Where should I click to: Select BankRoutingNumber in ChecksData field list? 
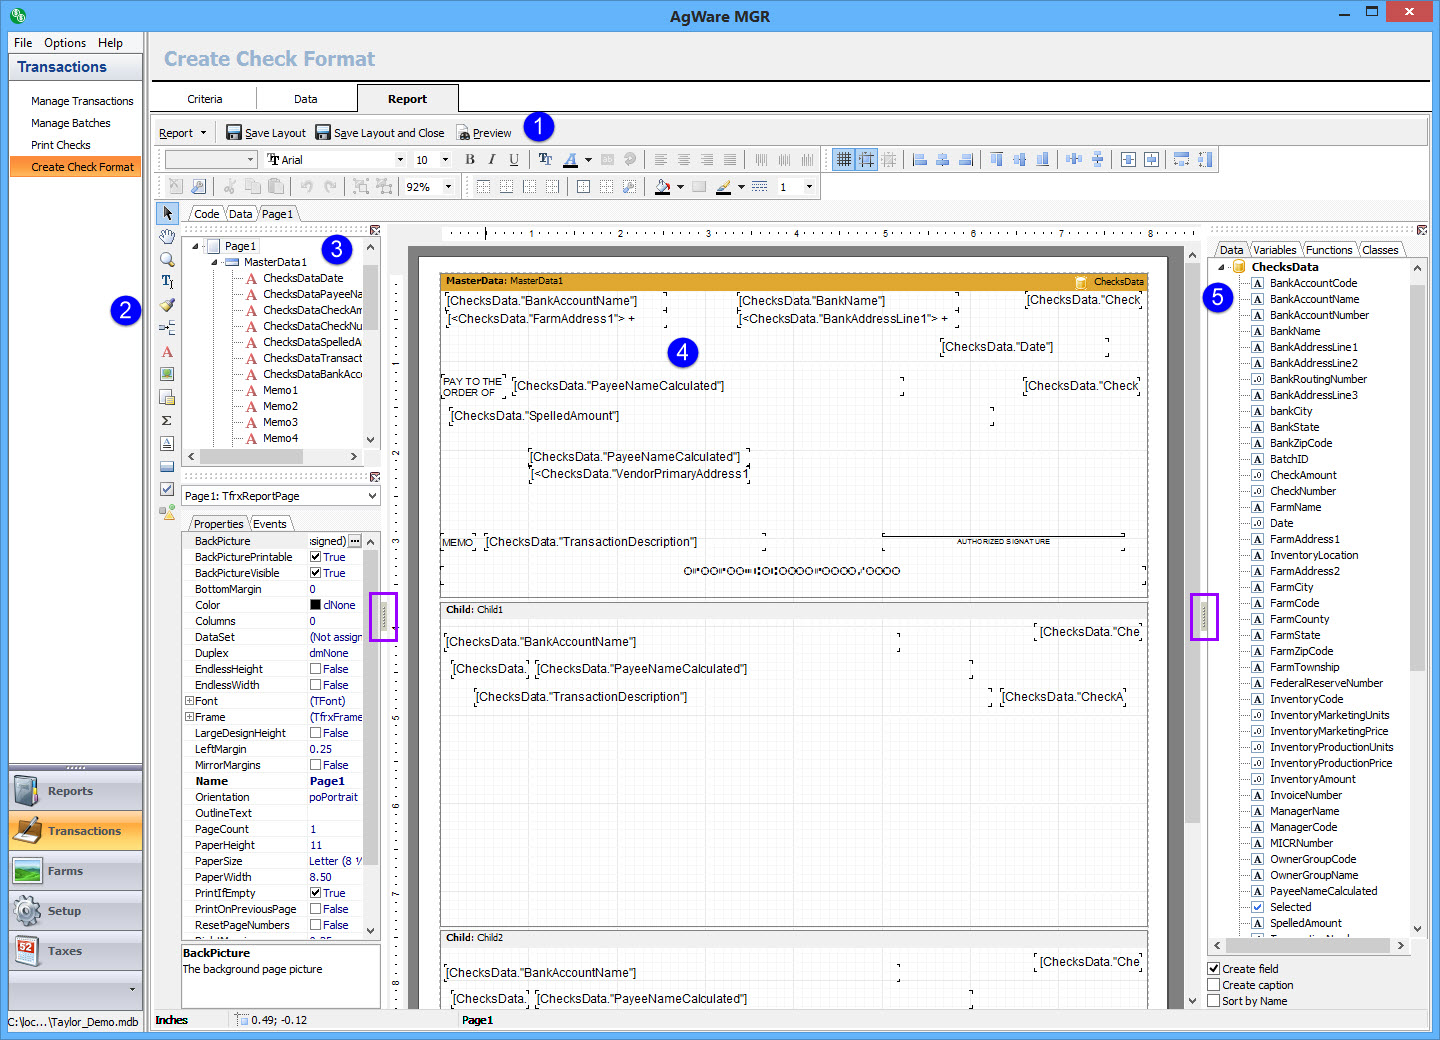1318,379
